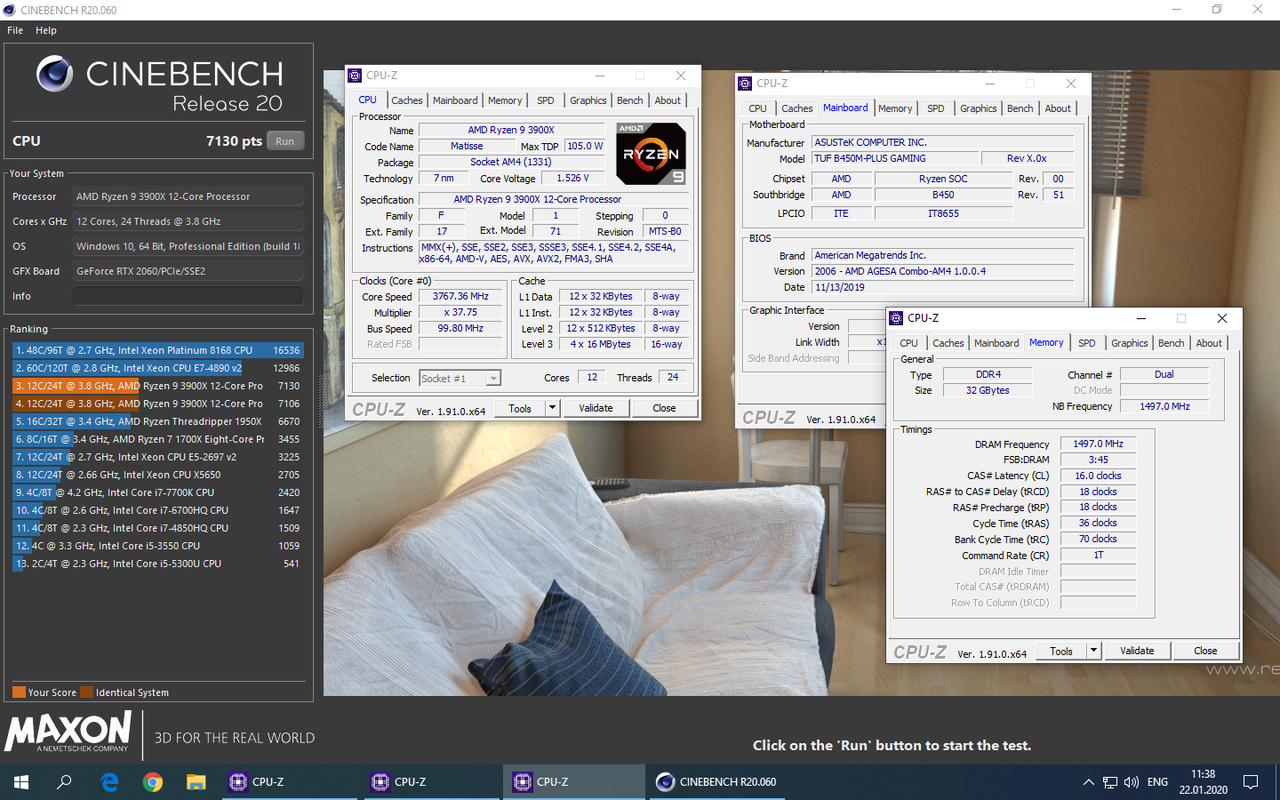
Task: Click Validate in Memory window
Action: pyautogui.click(x=1137, y=651)
